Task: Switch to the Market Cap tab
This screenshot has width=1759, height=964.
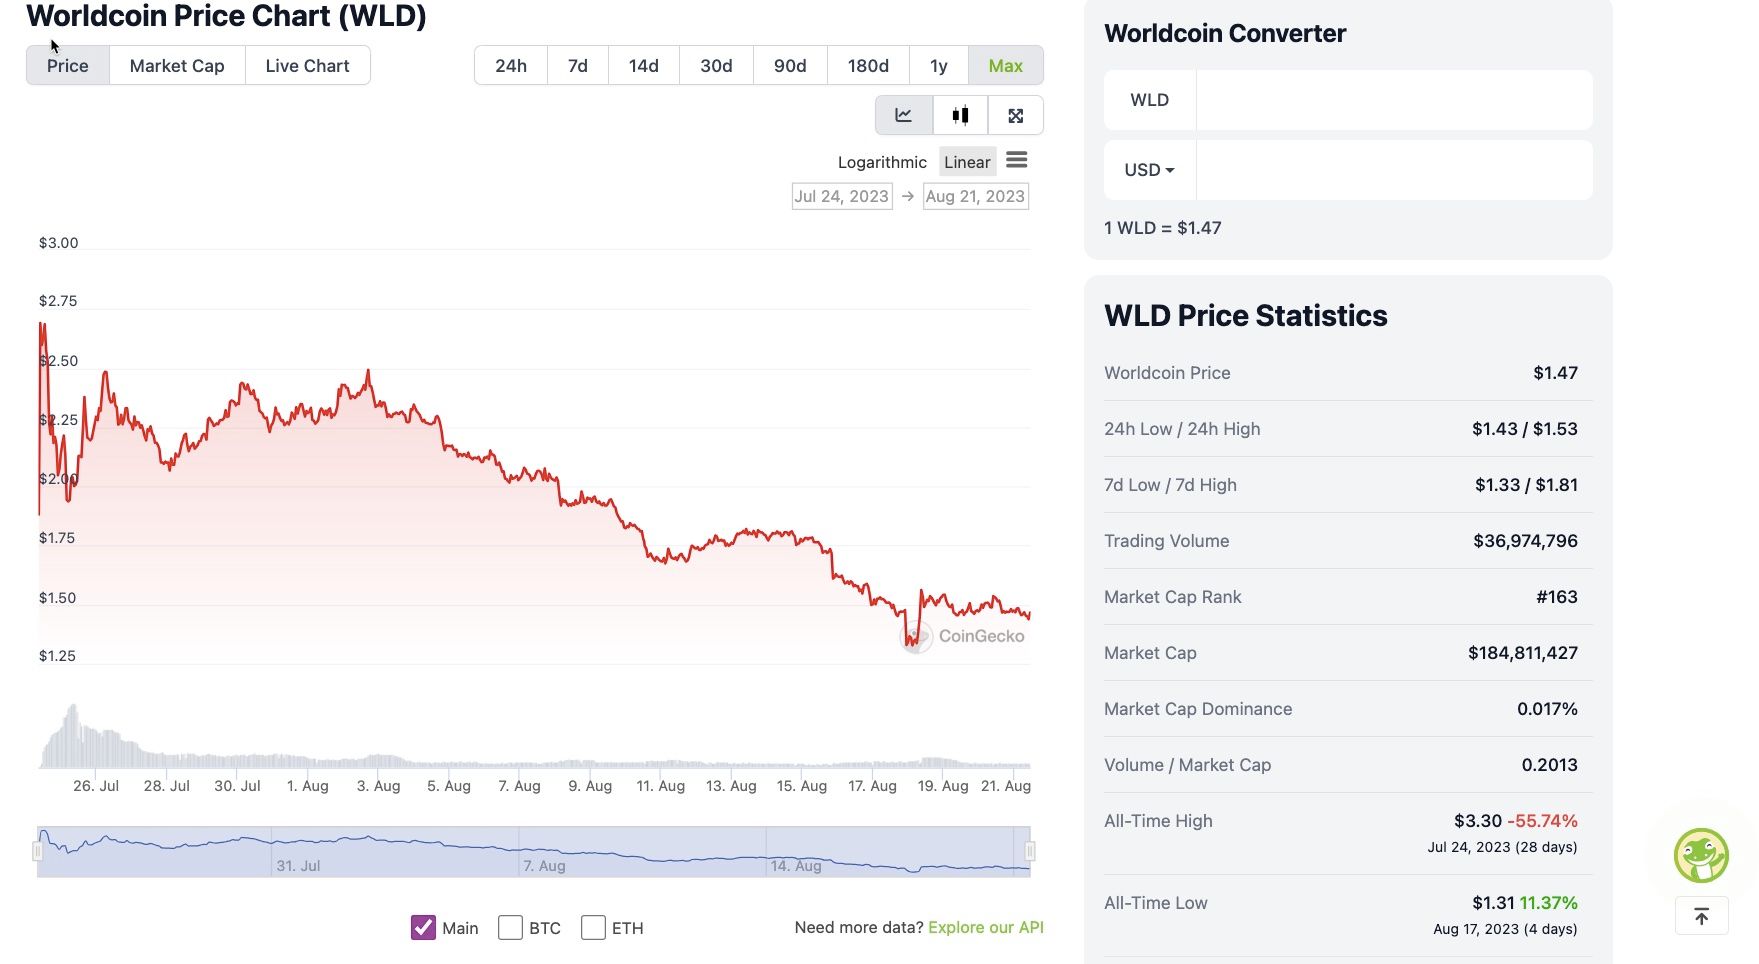Action: pyautogui.click(x=177, y=66)
